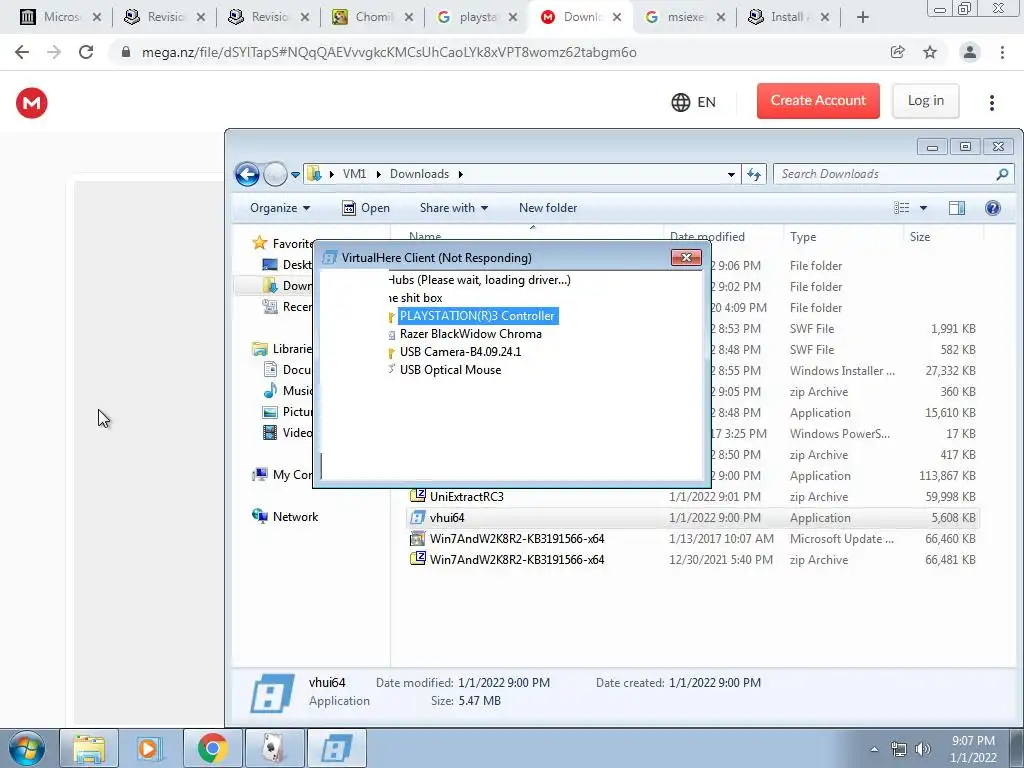Sort by the Size column header
Image resolution: width=1024 pixels, height=768 pixels.
click(x=943, y=236)
